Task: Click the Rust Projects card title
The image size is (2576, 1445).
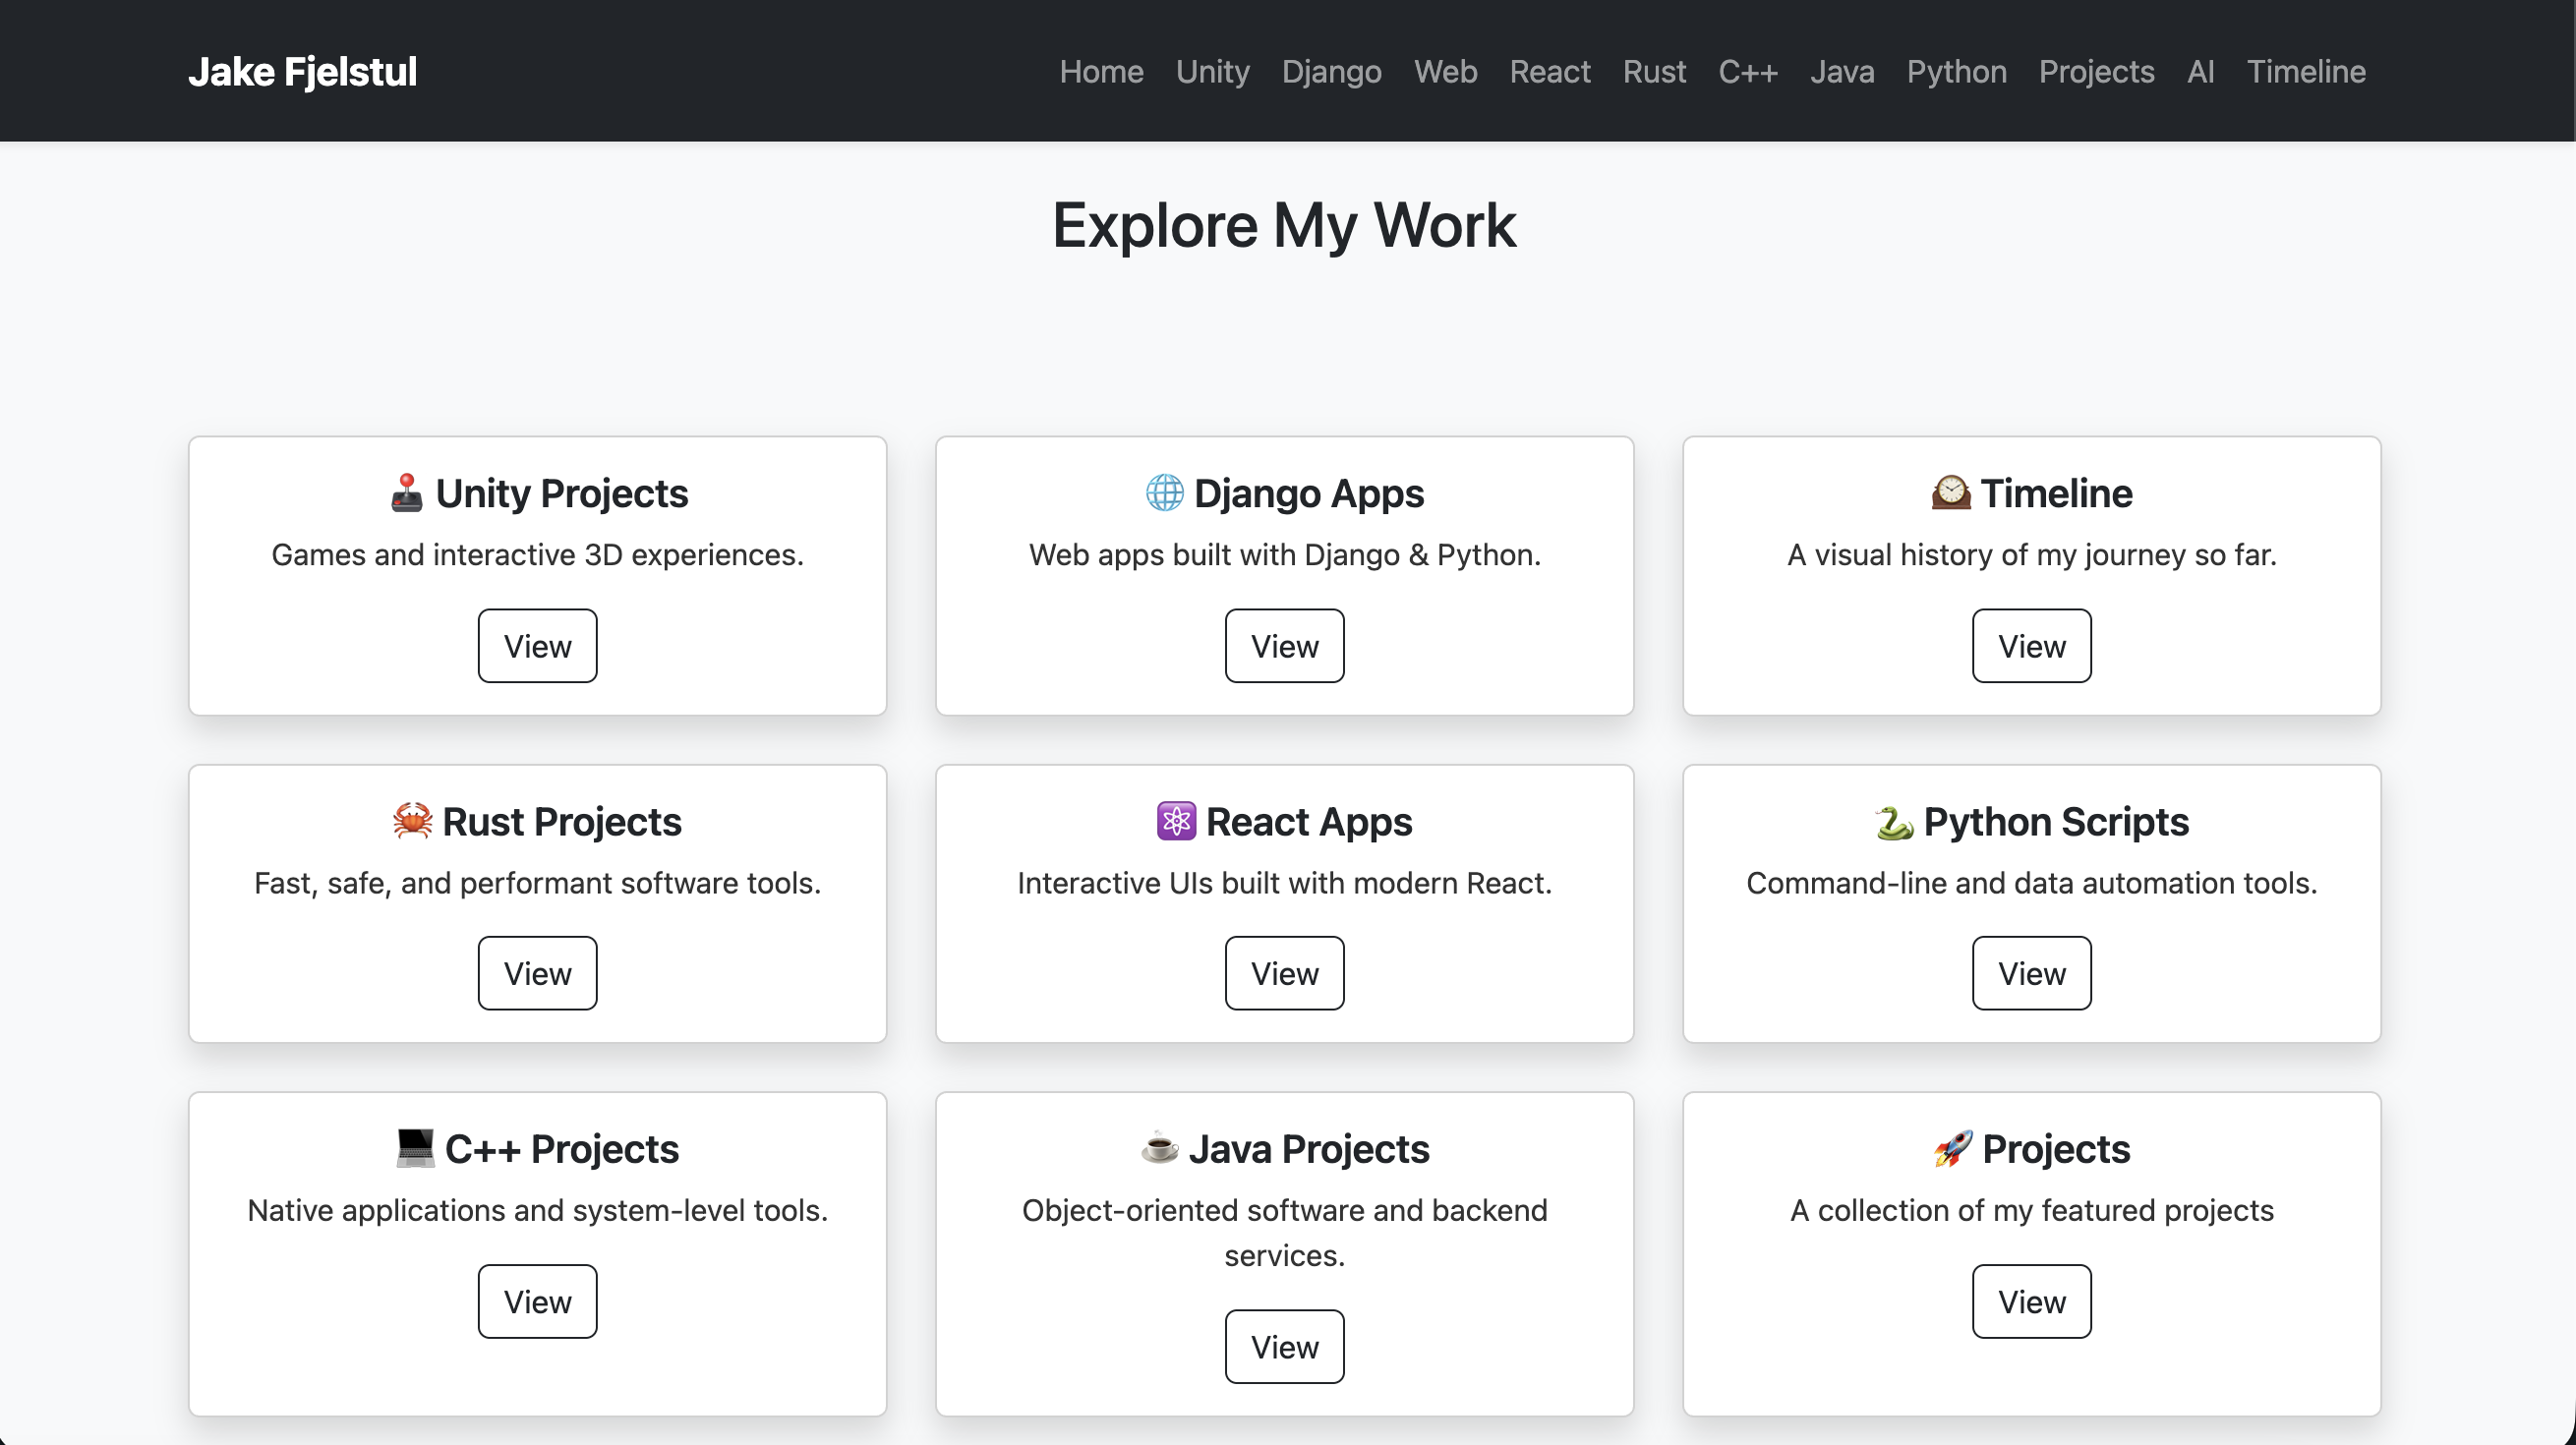Action: pos(562,821)
